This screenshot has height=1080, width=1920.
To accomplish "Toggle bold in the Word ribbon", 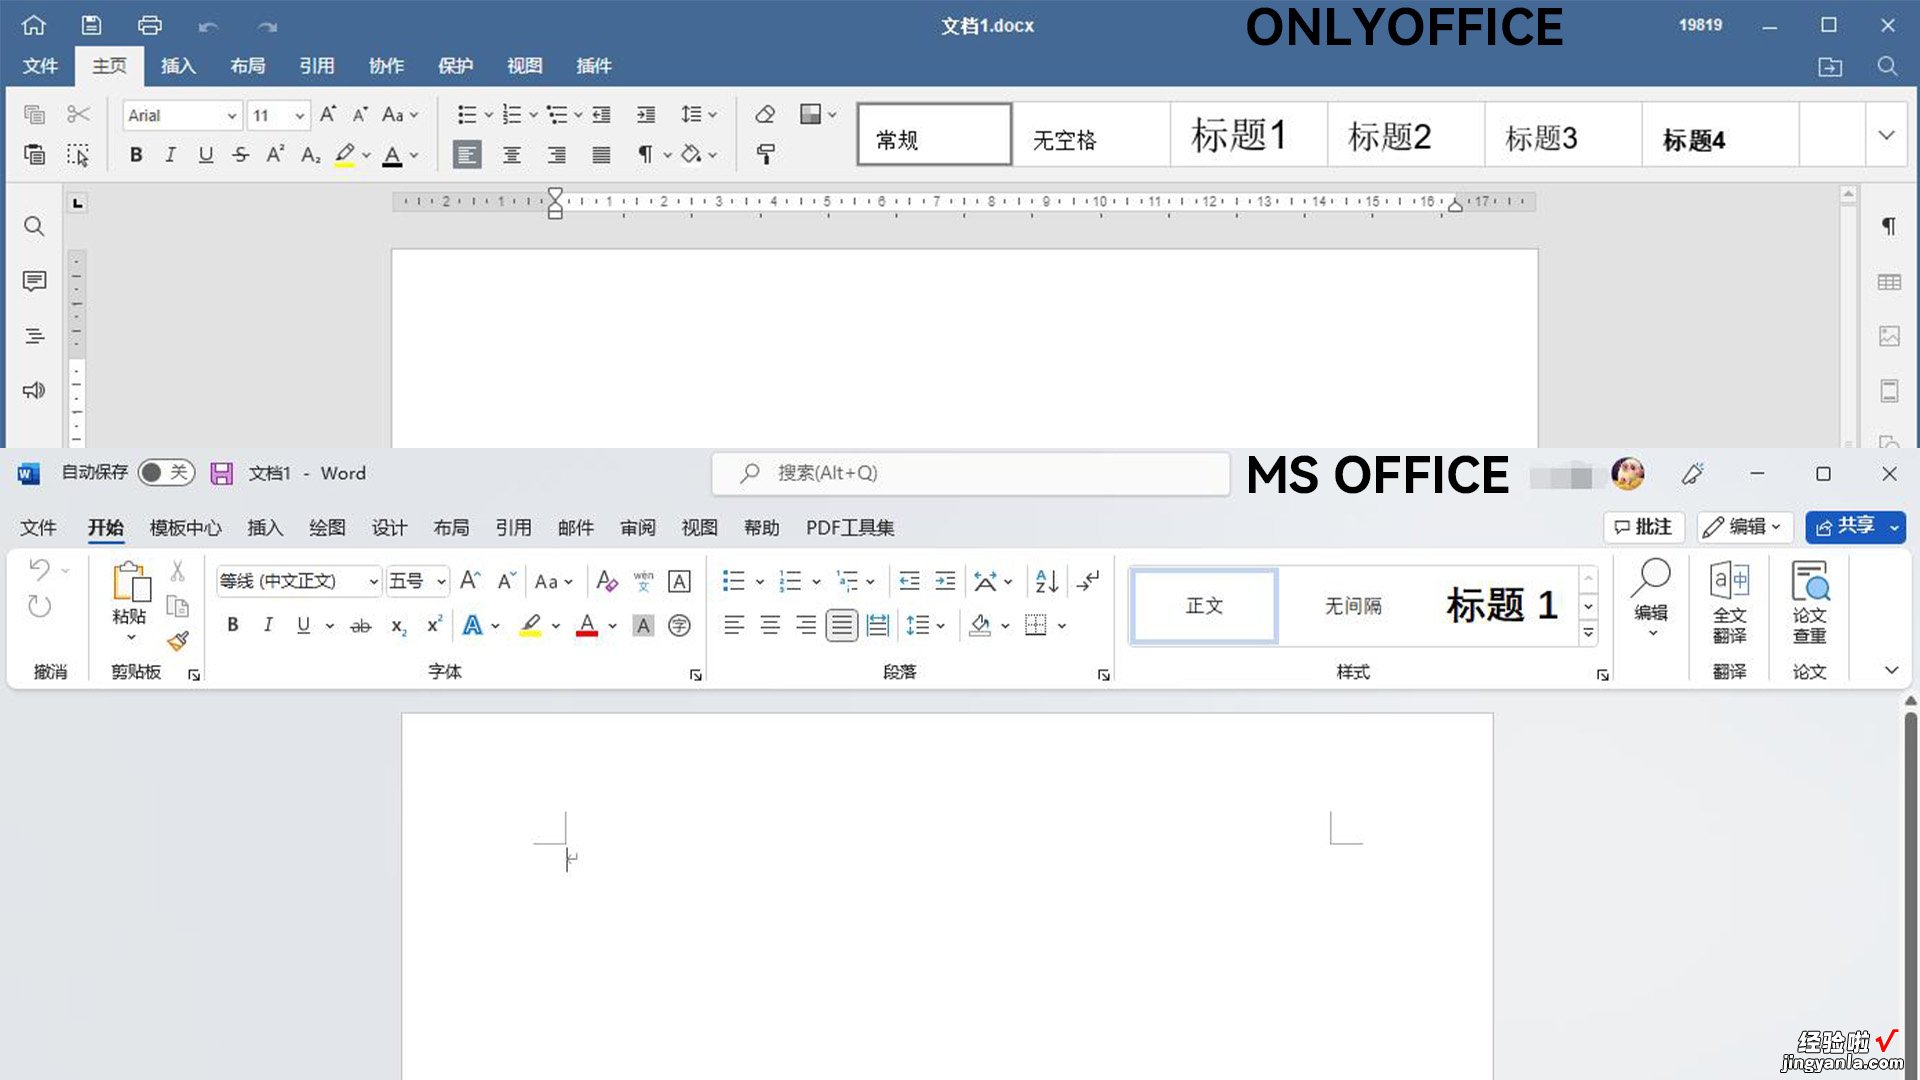I will [232, 625].
